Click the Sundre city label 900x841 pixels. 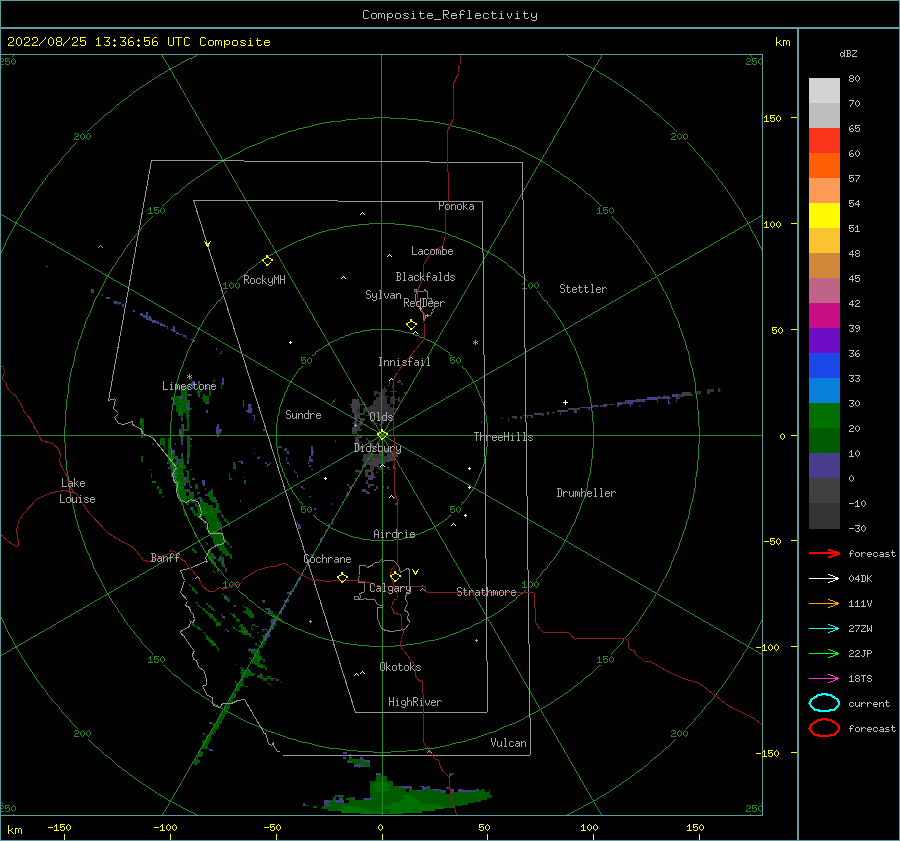[303, 414]
